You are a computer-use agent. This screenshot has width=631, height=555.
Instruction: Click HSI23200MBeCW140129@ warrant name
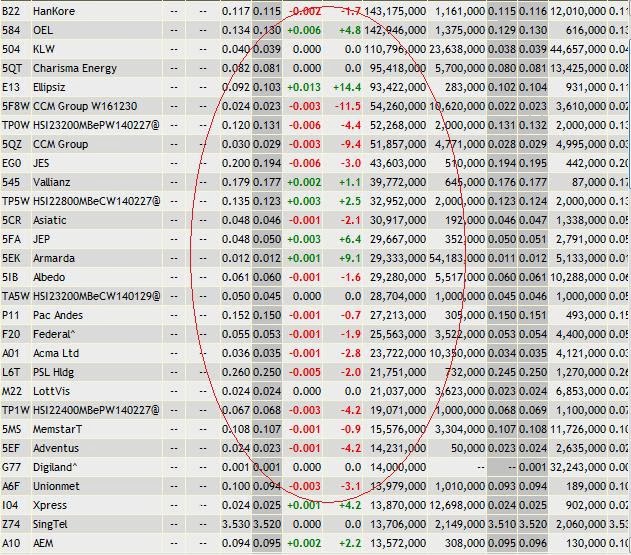tap(96, 296)
